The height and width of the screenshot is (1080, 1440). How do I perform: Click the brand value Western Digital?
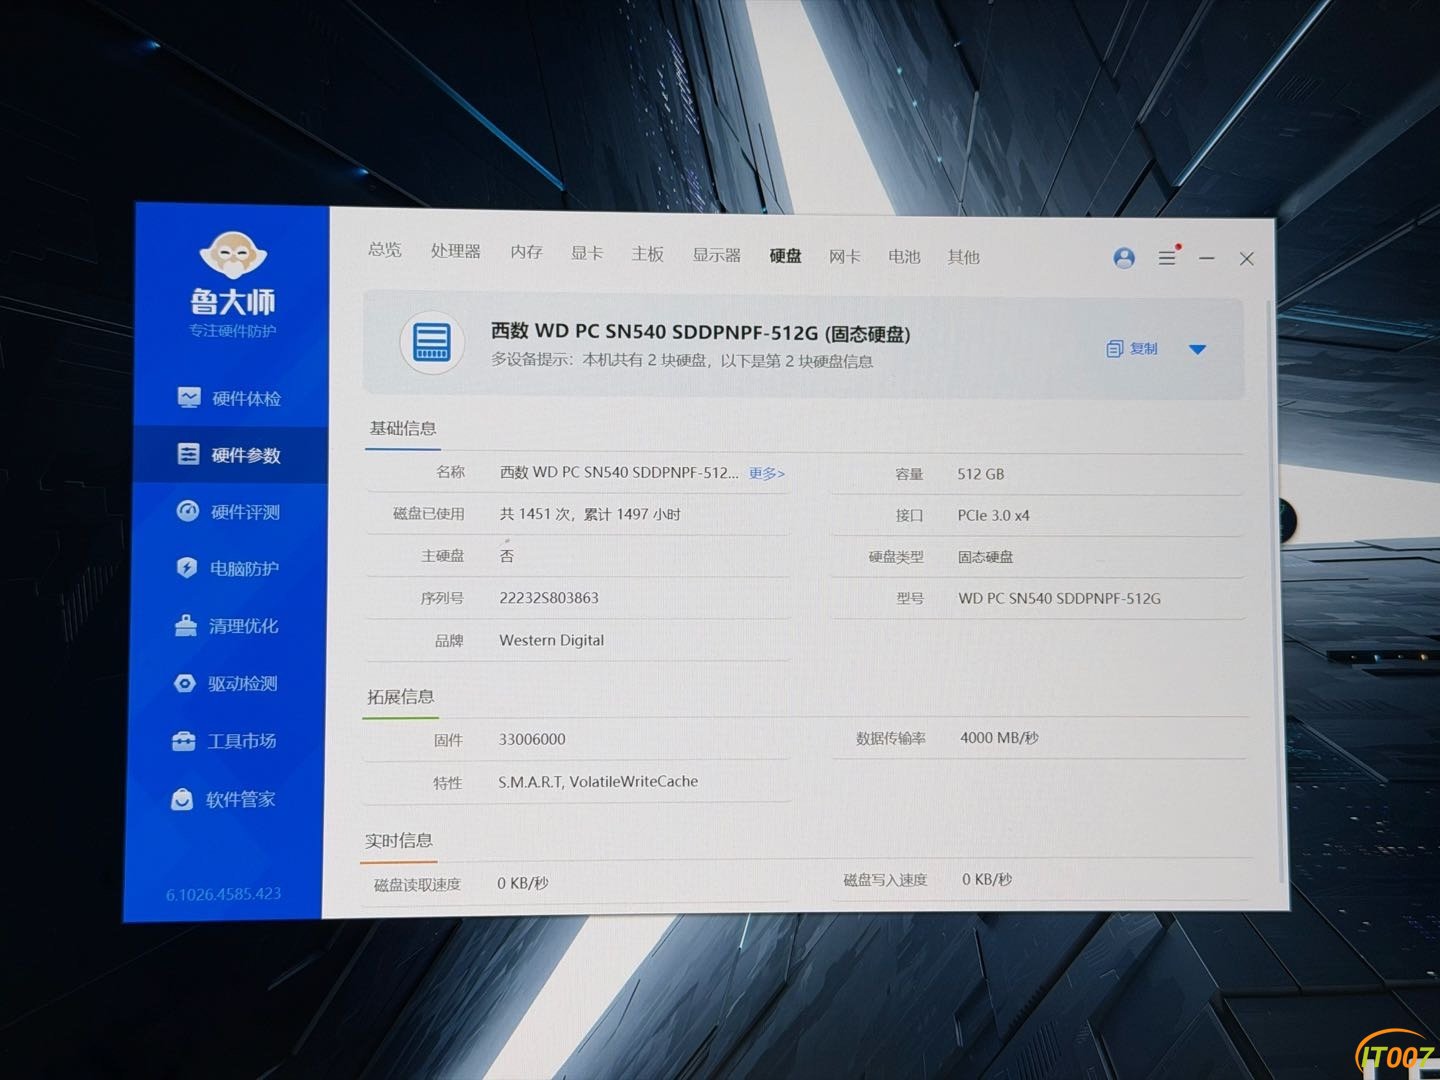click(551, 640)
